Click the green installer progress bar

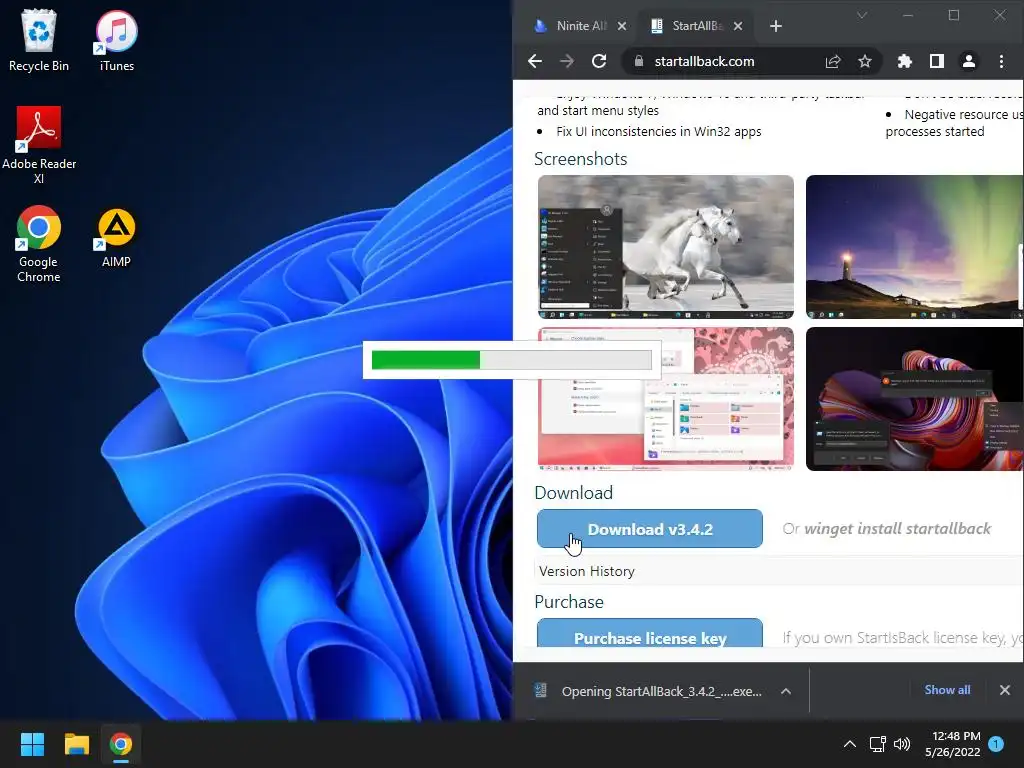(x=511, y=360)
